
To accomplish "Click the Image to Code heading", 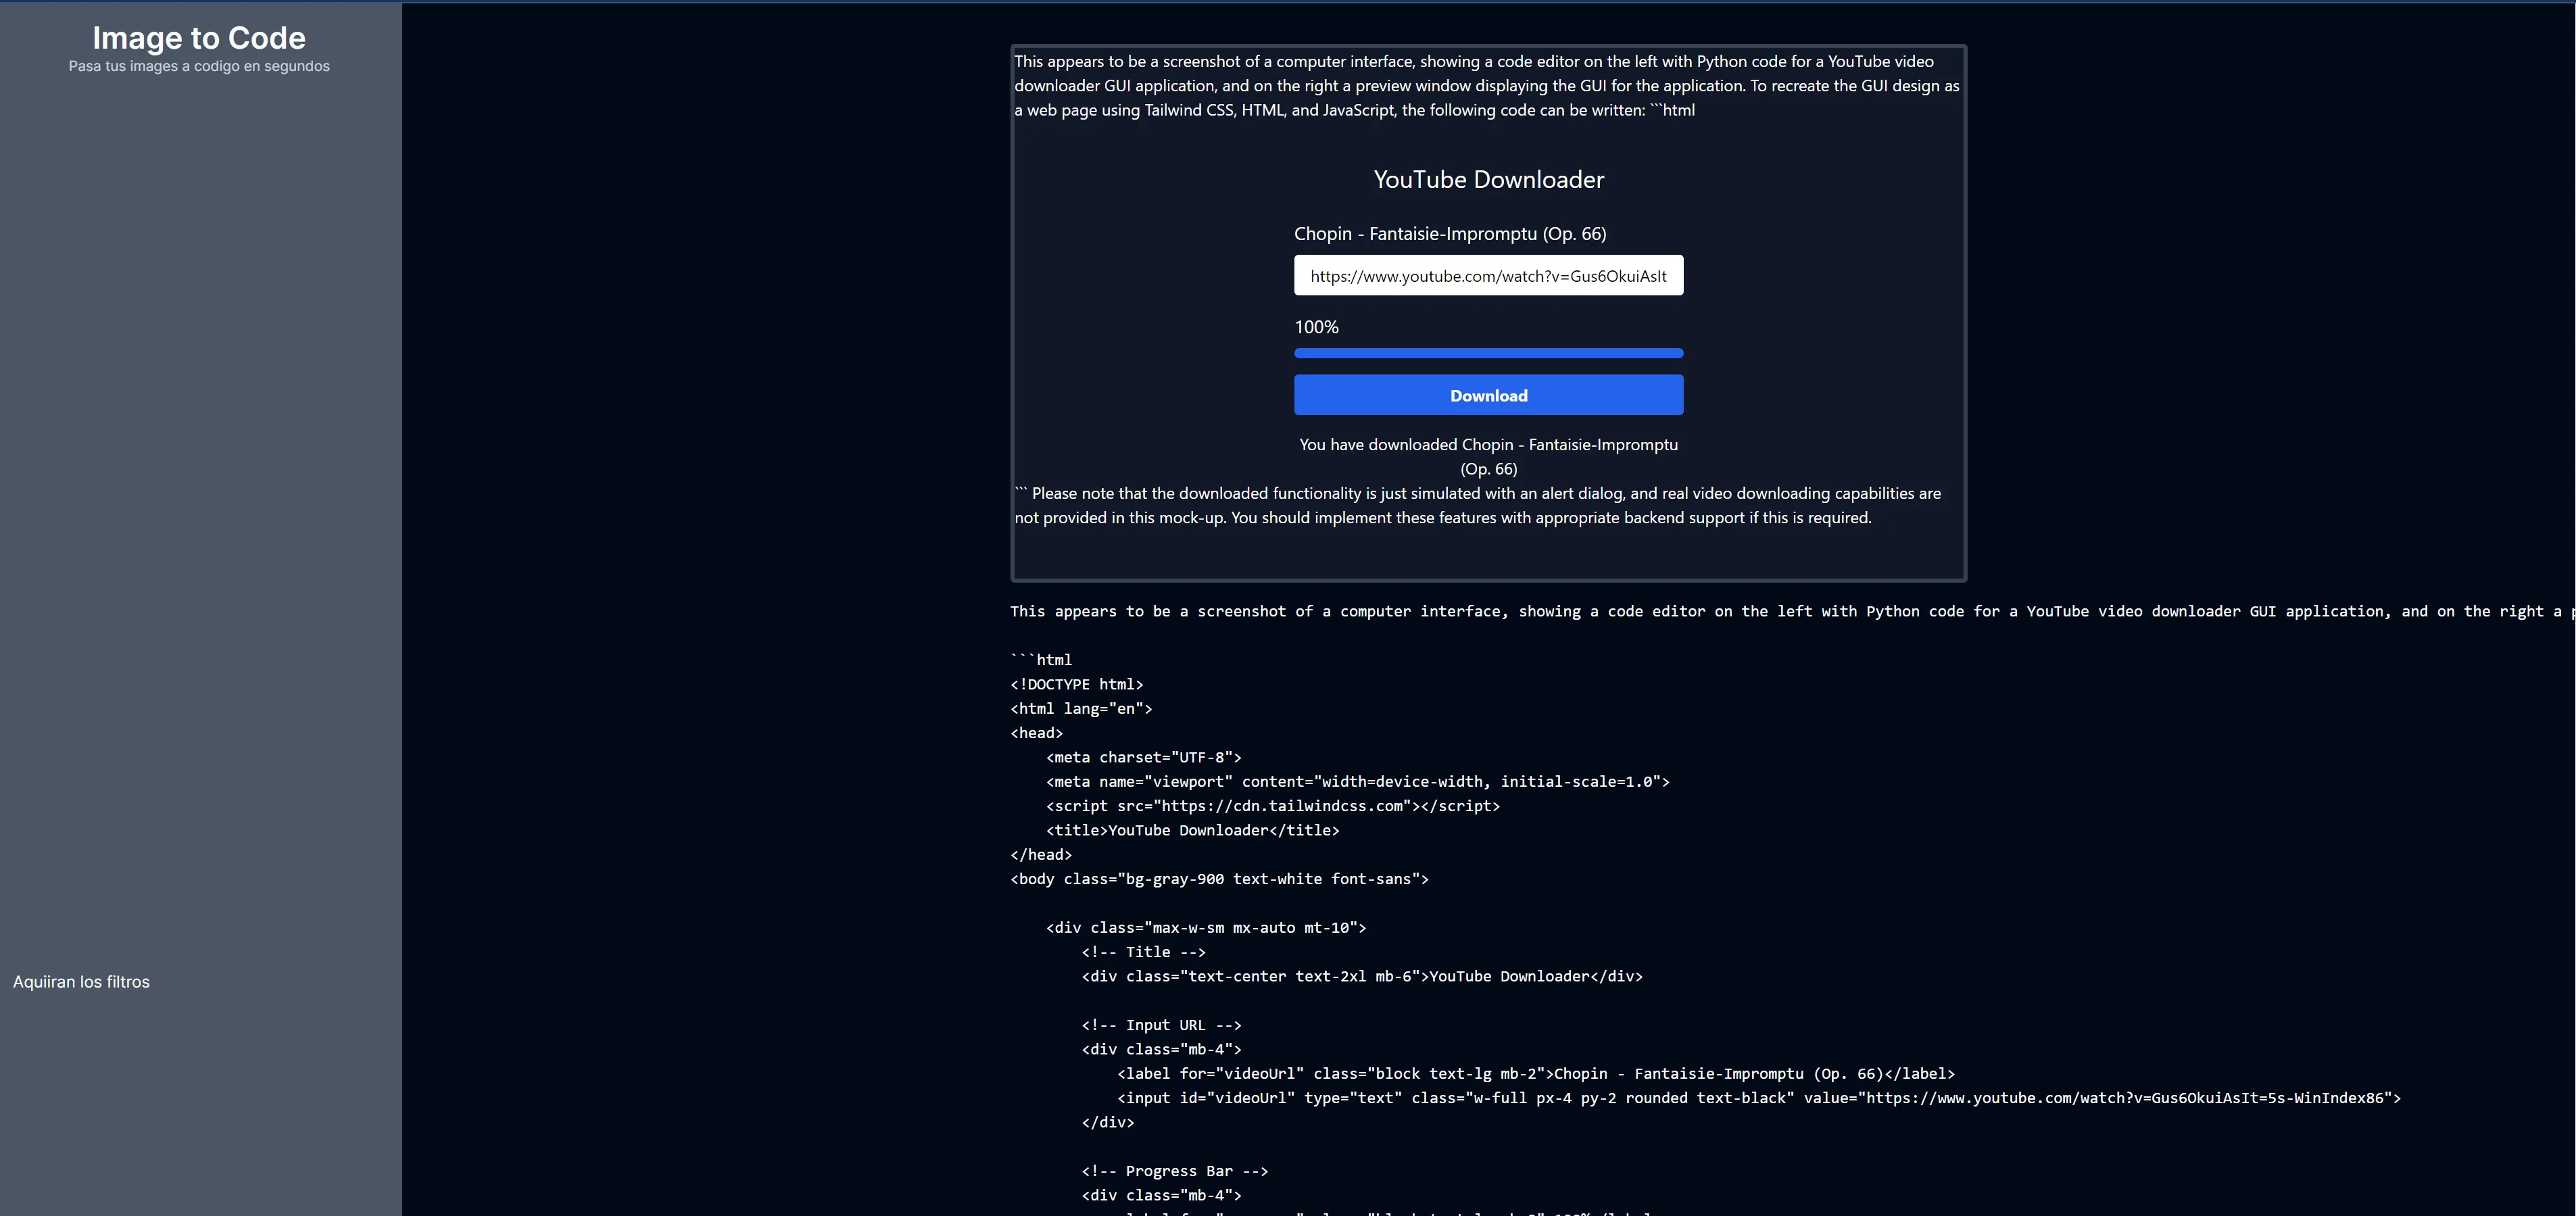I will [199, 38].
